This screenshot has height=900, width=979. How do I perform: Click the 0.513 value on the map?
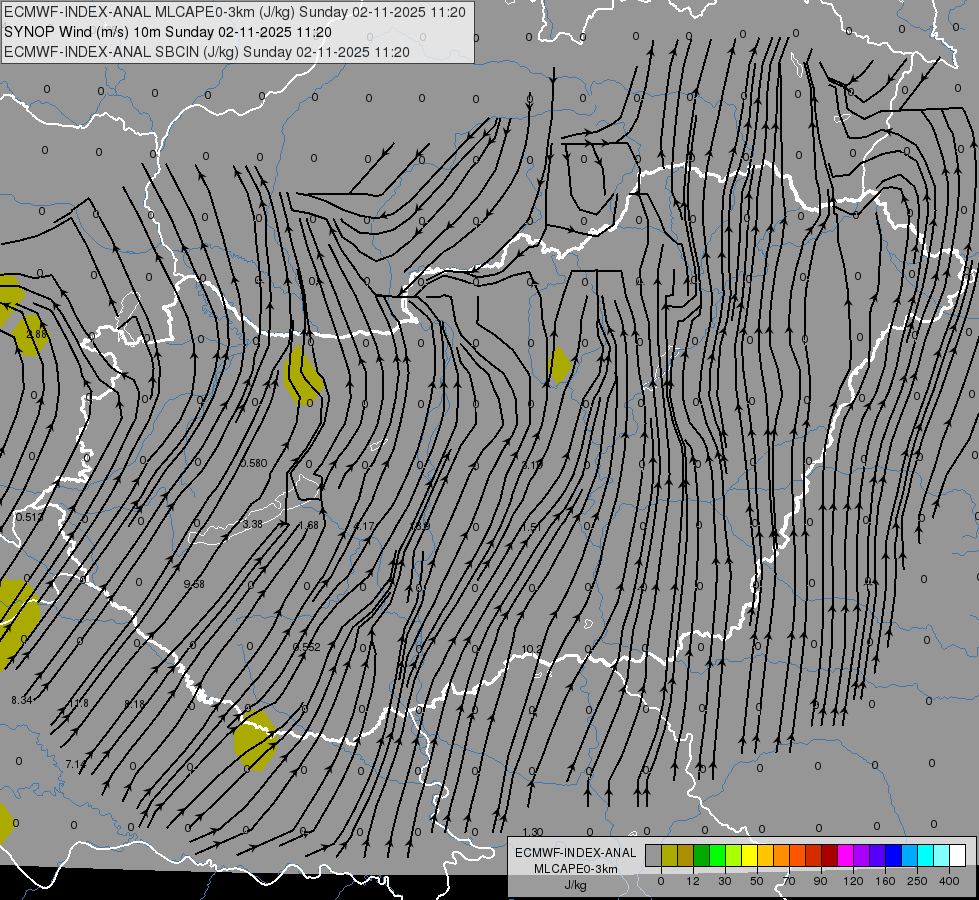[29, 517]
